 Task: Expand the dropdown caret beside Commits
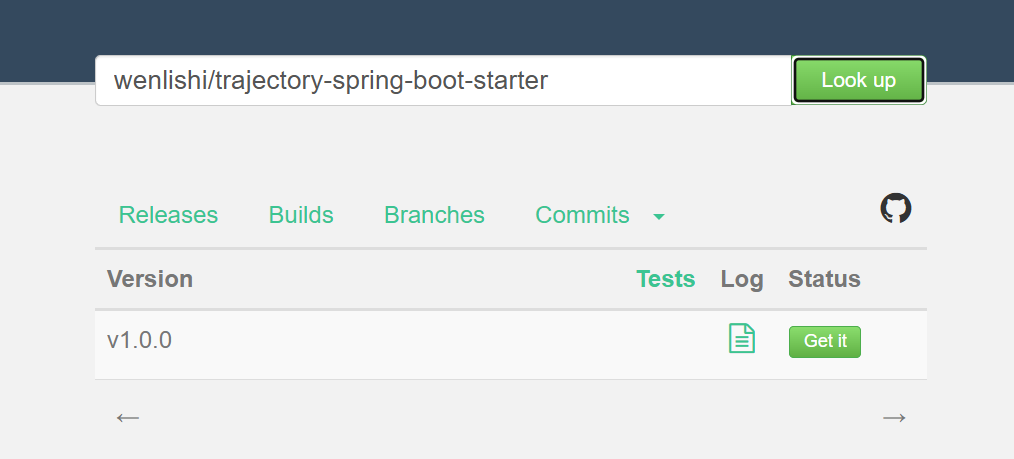(x=658, y=216)
